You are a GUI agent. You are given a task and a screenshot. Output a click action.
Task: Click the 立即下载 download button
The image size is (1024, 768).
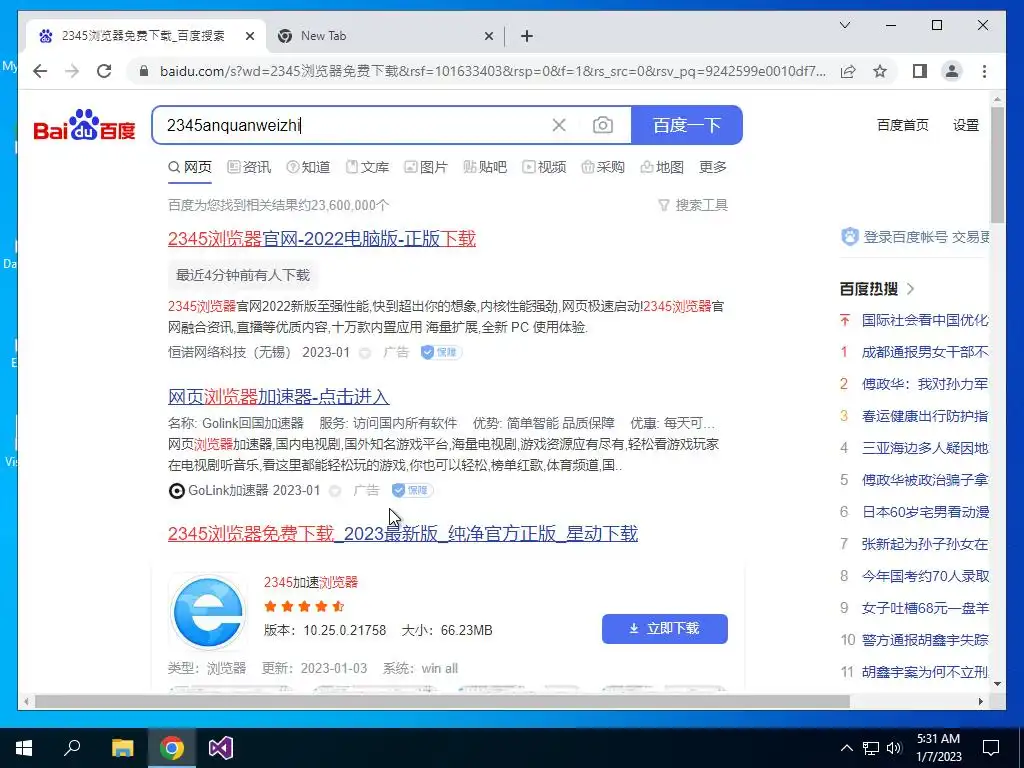[x=665, y=628]
